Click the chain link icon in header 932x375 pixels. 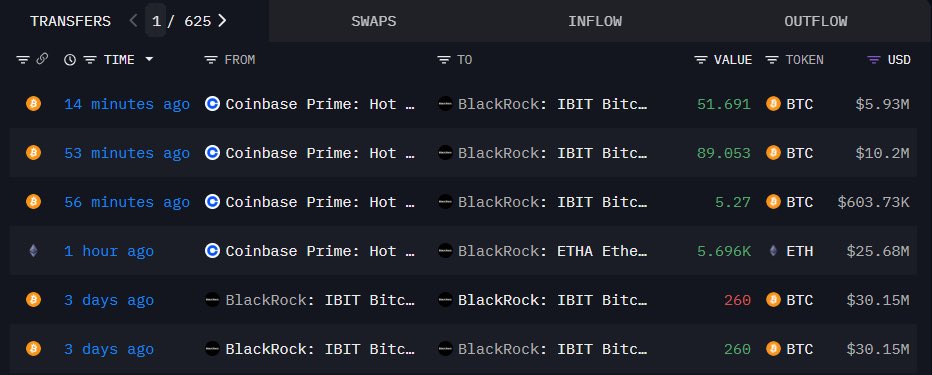(x=42, y=59)
